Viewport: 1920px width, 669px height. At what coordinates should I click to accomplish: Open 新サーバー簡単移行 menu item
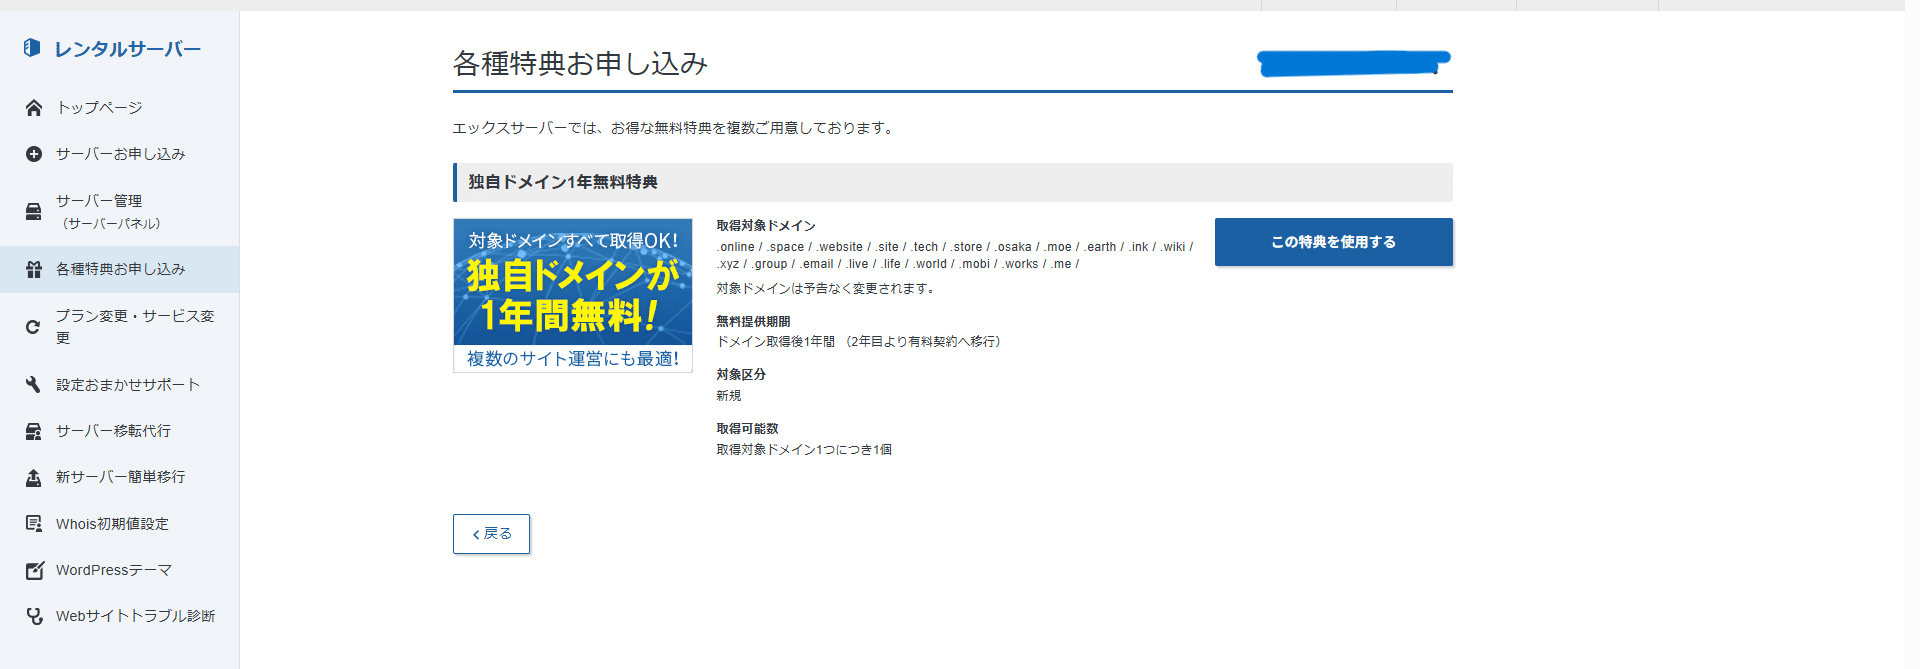[120, 477]
